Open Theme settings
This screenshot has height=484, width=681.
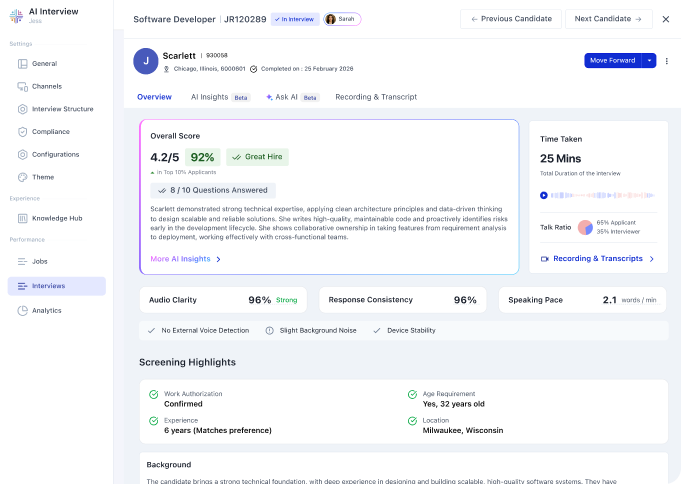pos(43,177)
